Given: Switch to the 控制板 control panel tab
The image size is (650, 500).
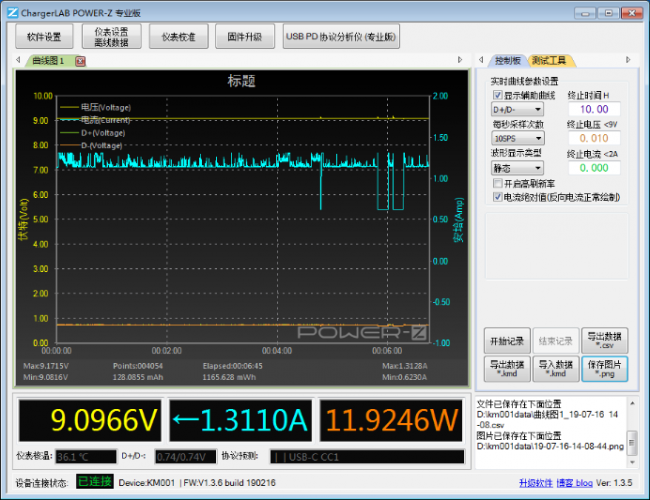Looking at the screenshot, I should click(508, 61).
